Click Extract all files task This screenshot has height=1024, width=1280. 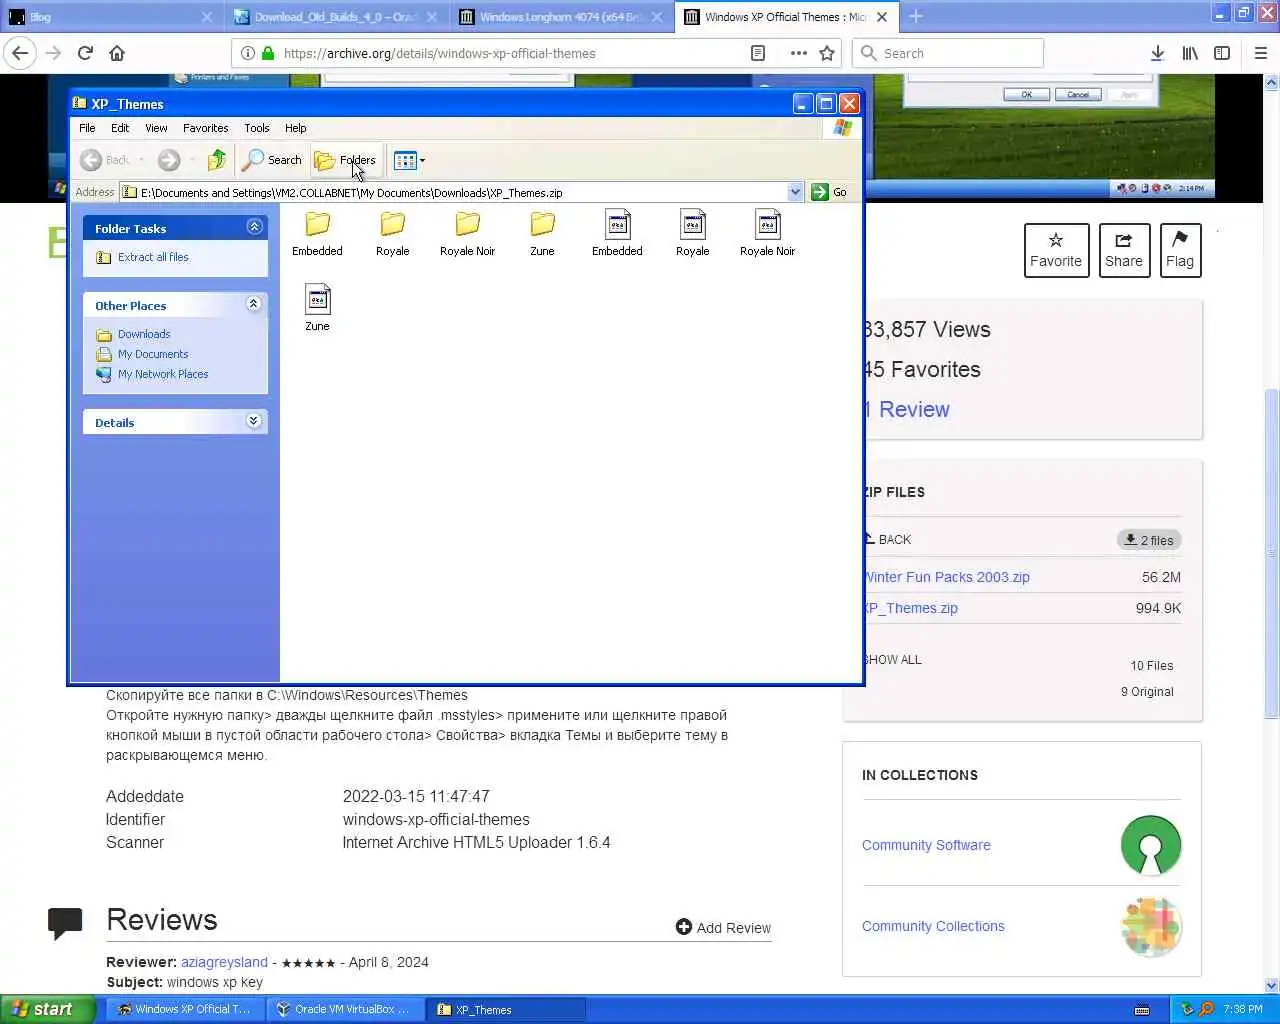click(x=153, y=257)
